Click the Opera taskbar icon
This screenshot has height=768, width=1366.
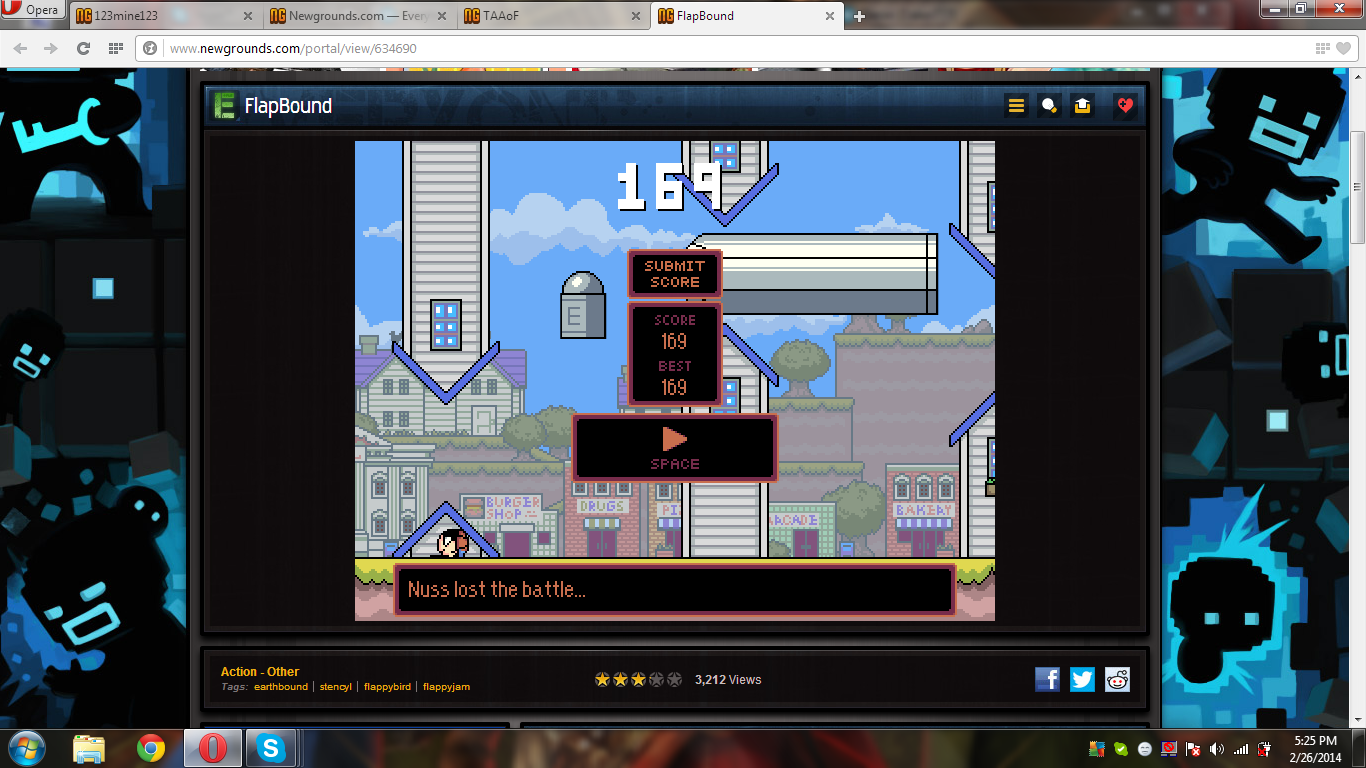pos(213,748)
